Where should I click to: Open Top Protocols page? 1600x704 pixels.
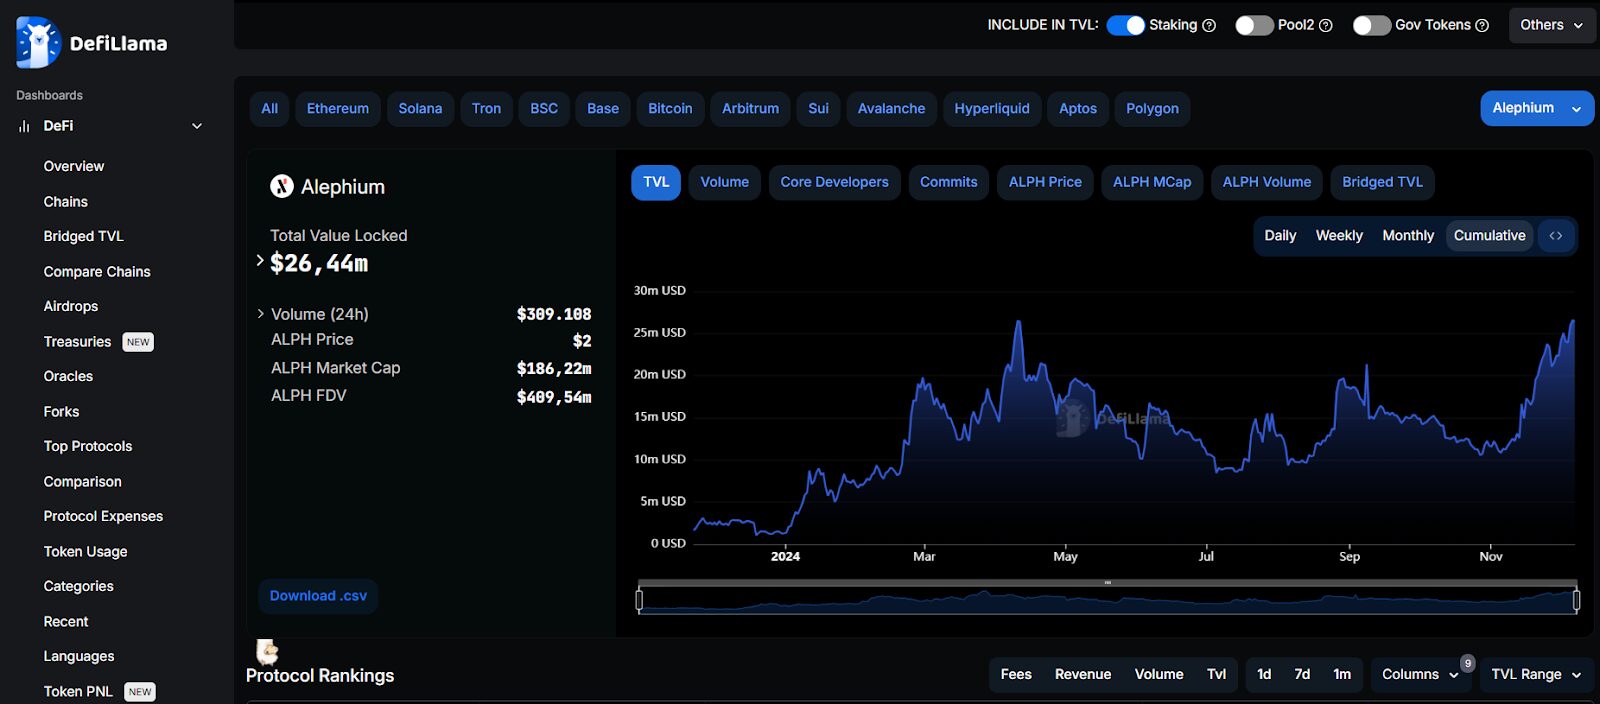tap(88, 447)
